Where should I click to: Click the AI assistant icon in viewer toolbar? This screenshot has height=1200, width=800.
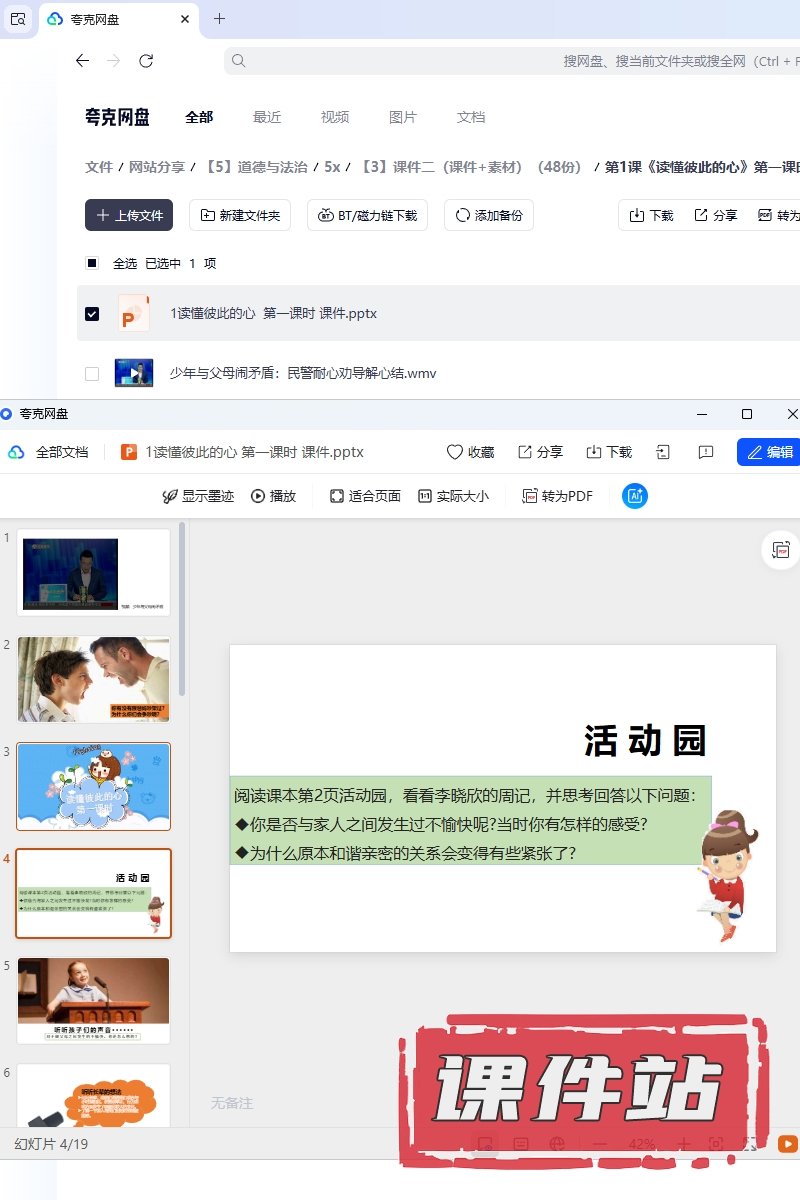point(634,496)
